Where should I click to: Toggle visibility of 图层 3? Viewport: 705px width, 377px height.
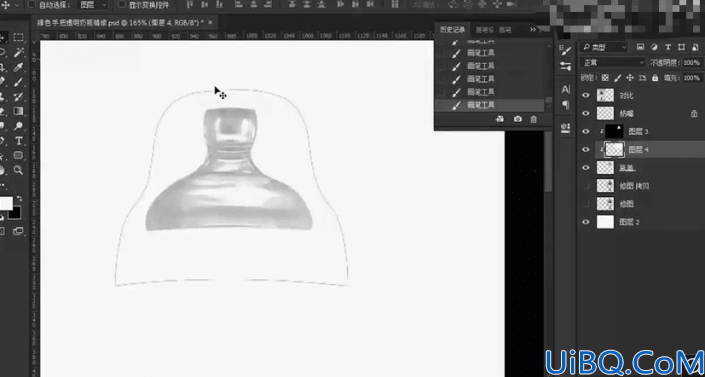pyautogui.click(x=585, y=131)
